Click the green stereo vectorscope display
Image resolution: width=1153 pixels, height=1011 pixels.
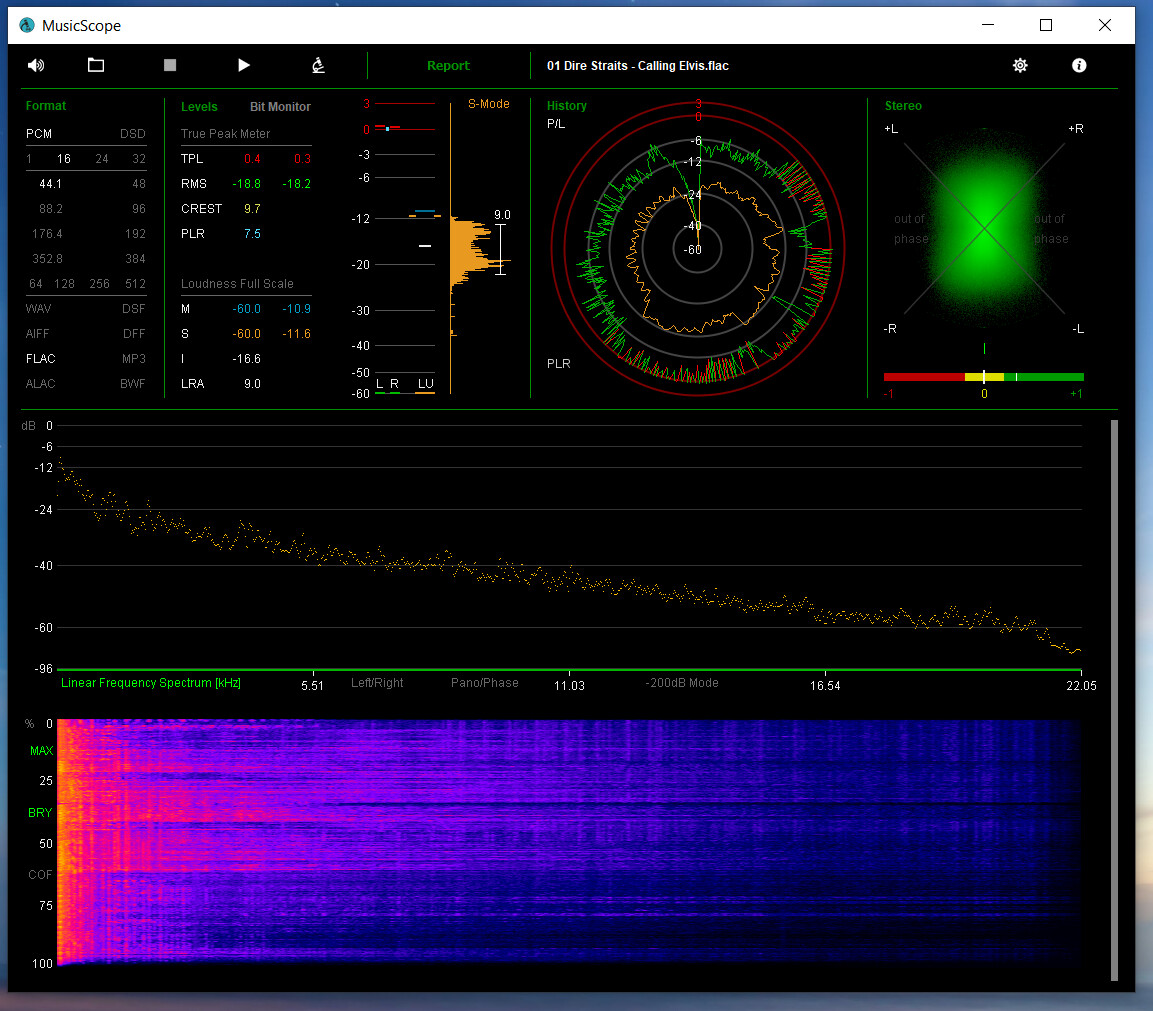click(x=984, y=229)
